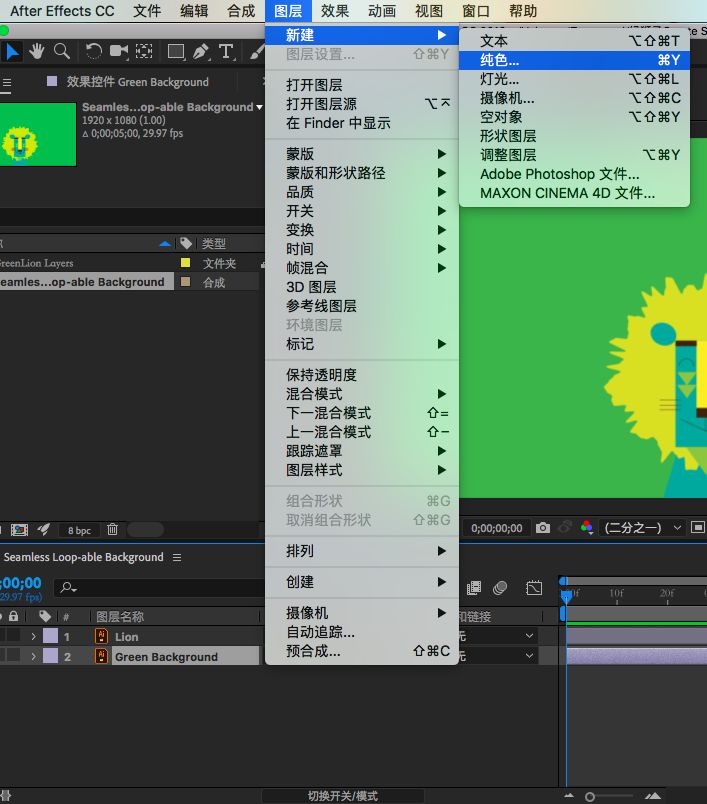Screen dimensions: 707x804
Task: Click the timeline search field
Action: click(150, 587)
